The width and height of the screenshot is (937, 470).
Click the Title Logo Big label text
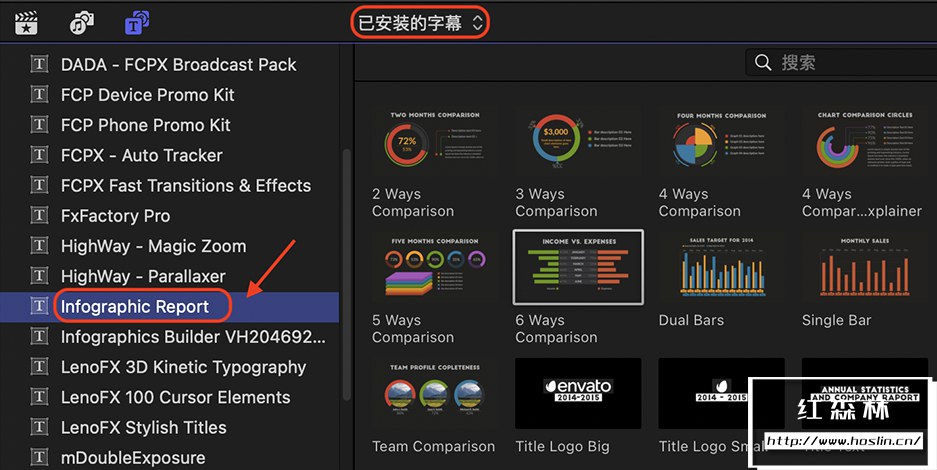tap(563, 446)
